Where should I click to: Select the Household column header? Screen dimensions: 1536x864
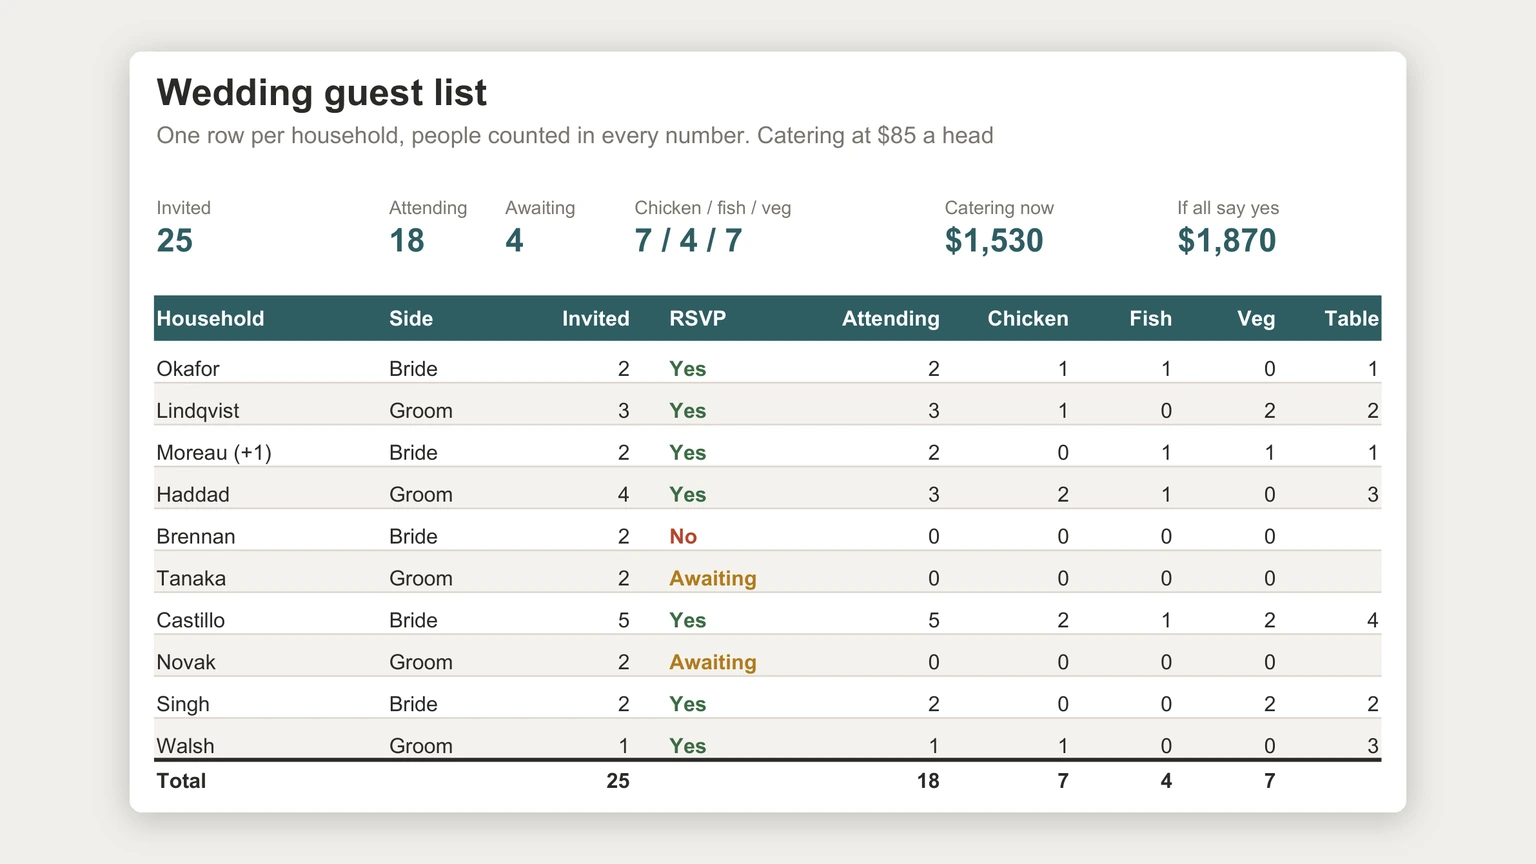click(x=211, y=318)
